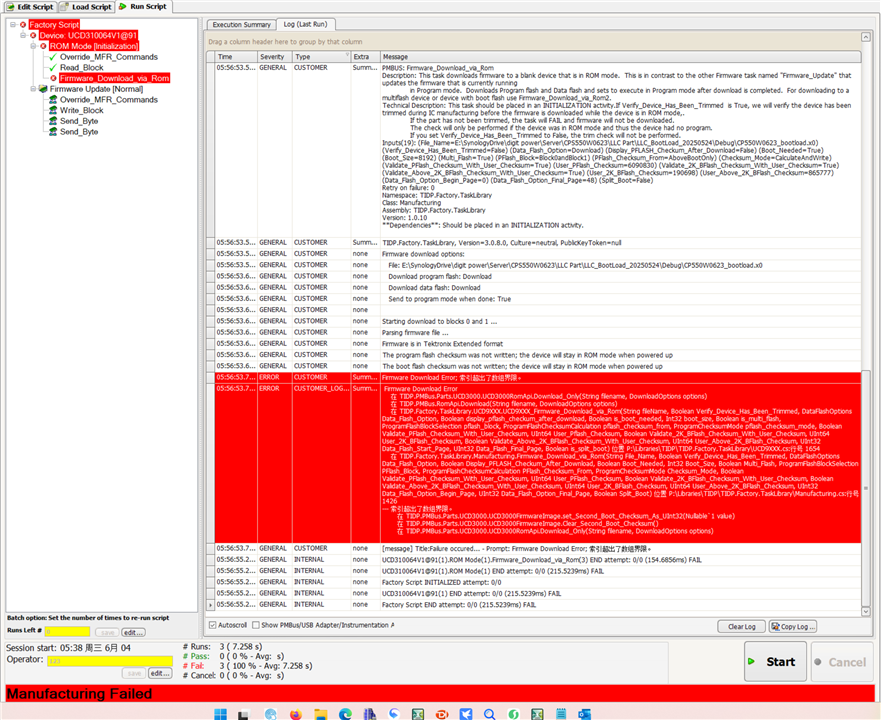Open Firefox from the taskbar
The height and width of the screenshot is (720, 881).
(x=296, y=714)
